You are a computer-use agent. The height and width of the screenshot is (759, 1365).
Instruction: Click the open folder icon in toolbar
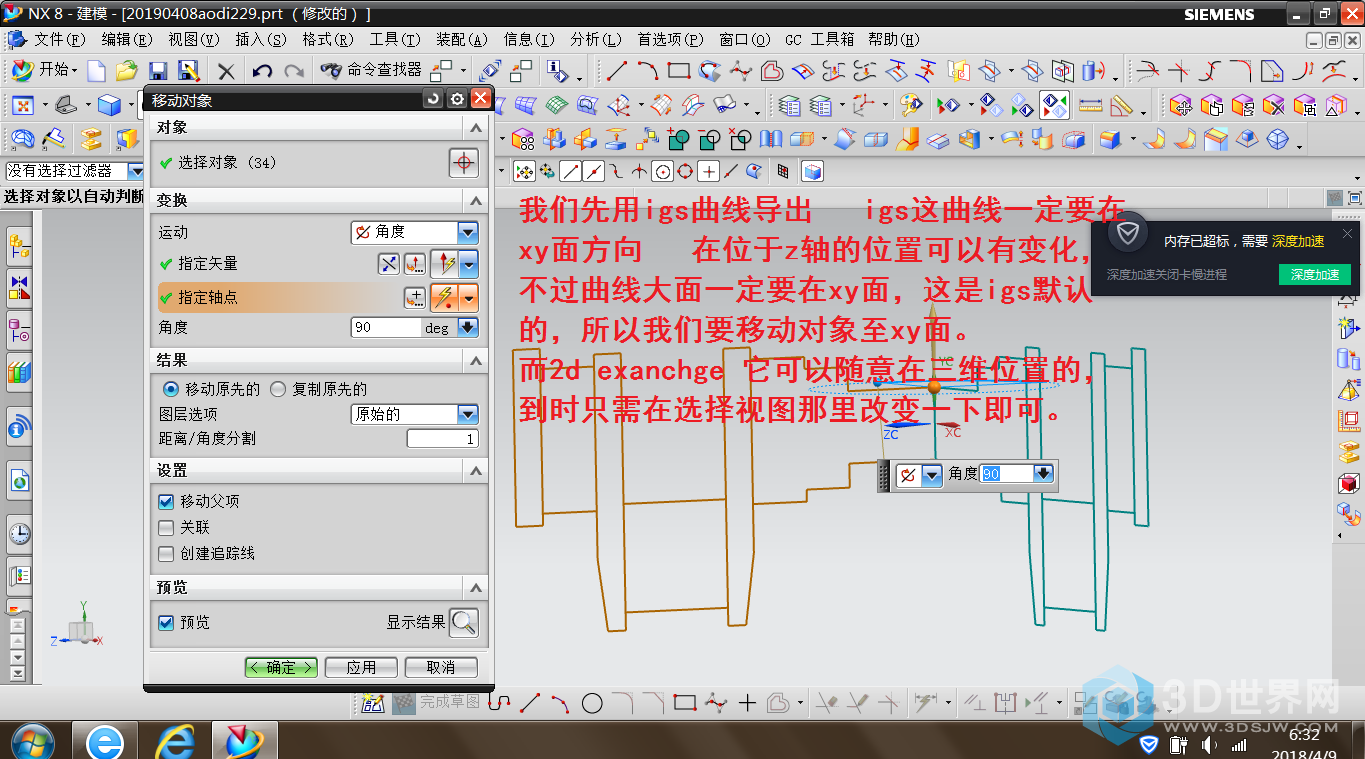point(126,71)
